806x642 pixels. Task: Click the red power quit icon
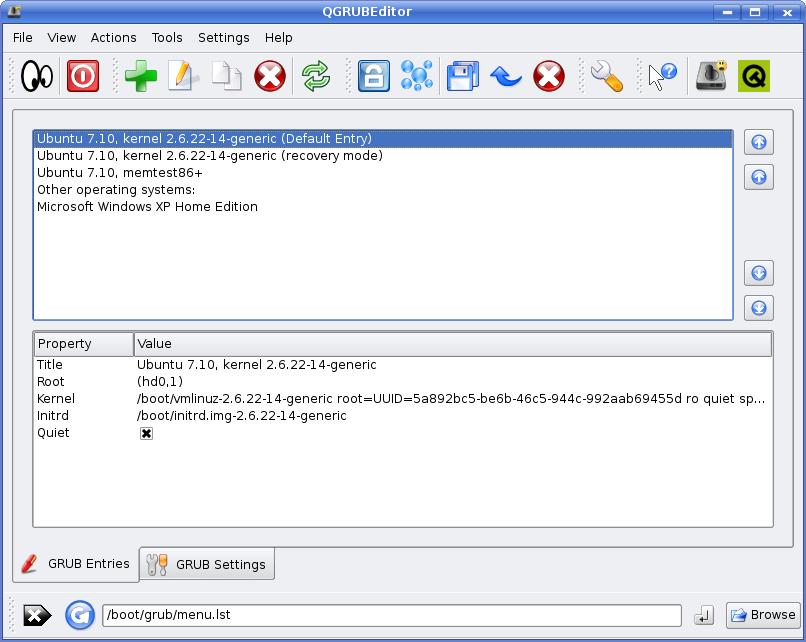click(x=83, y=77)
